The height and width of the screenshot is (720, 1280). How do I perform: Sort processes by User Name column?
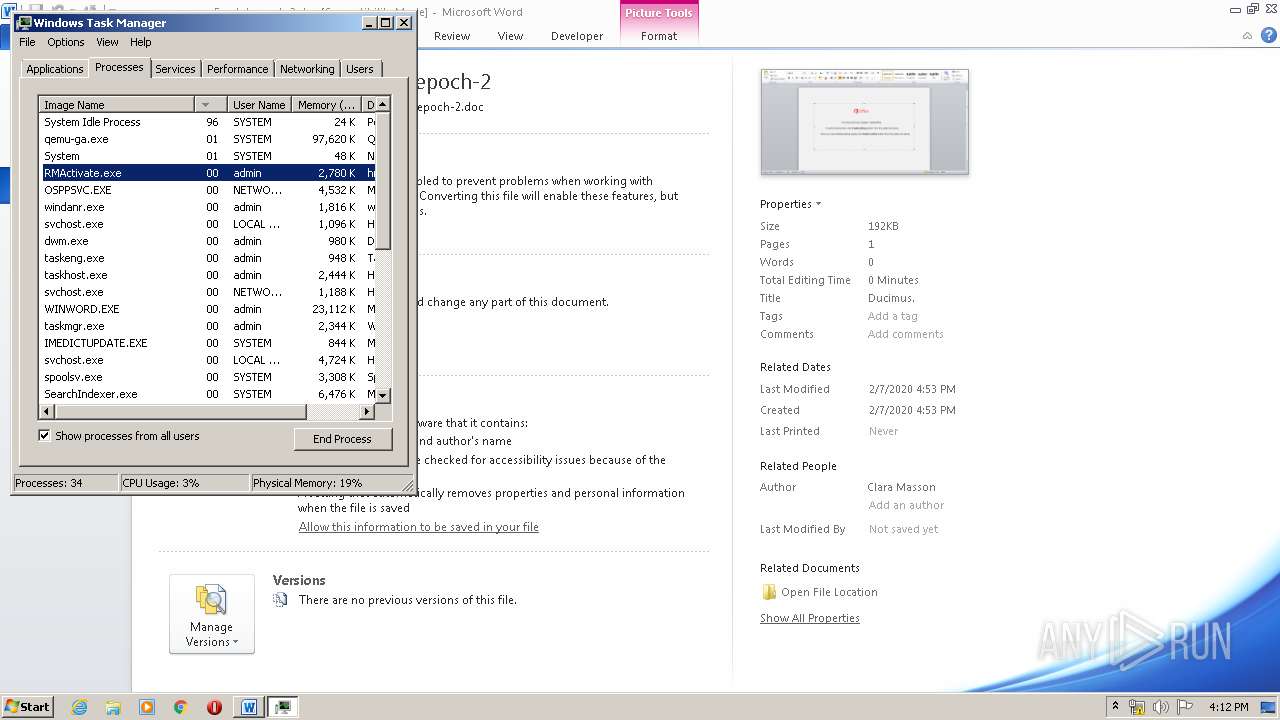pos(259,104)
